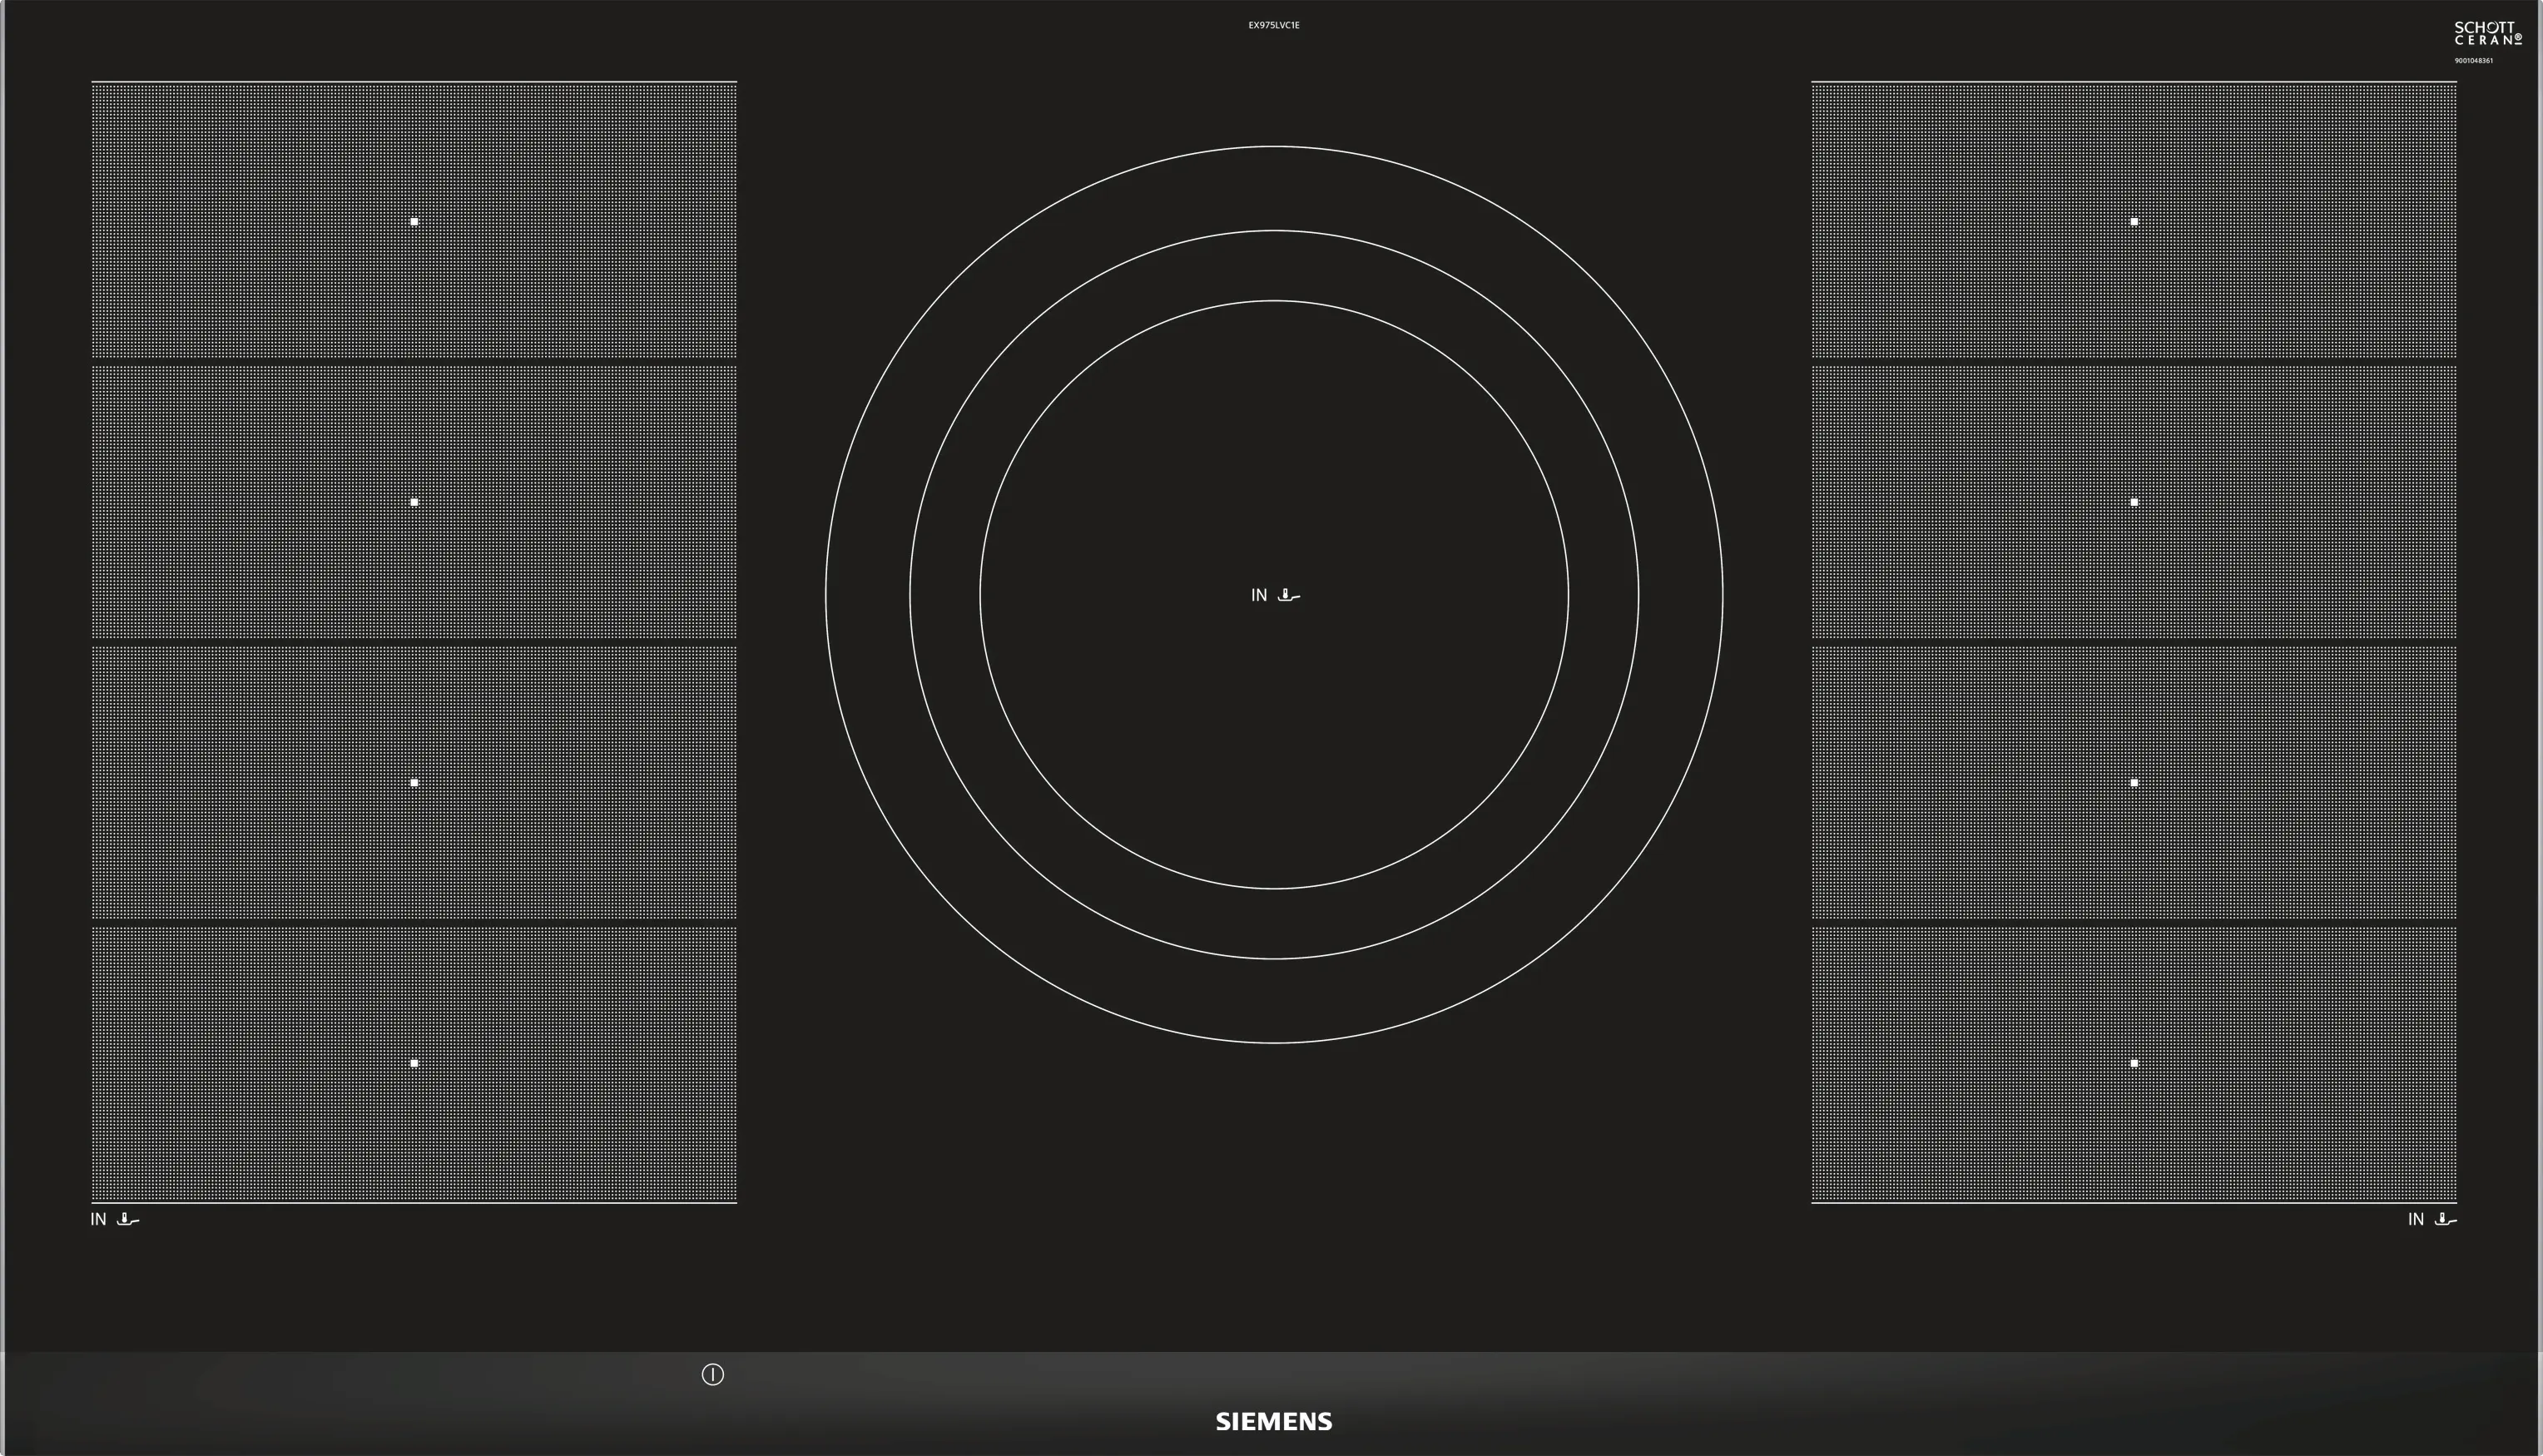Image resolution: width=2543 pixels, height=1456 pixels.
Task: Click the SCHOTT CERAN logo
Action: coord(2487,33)
